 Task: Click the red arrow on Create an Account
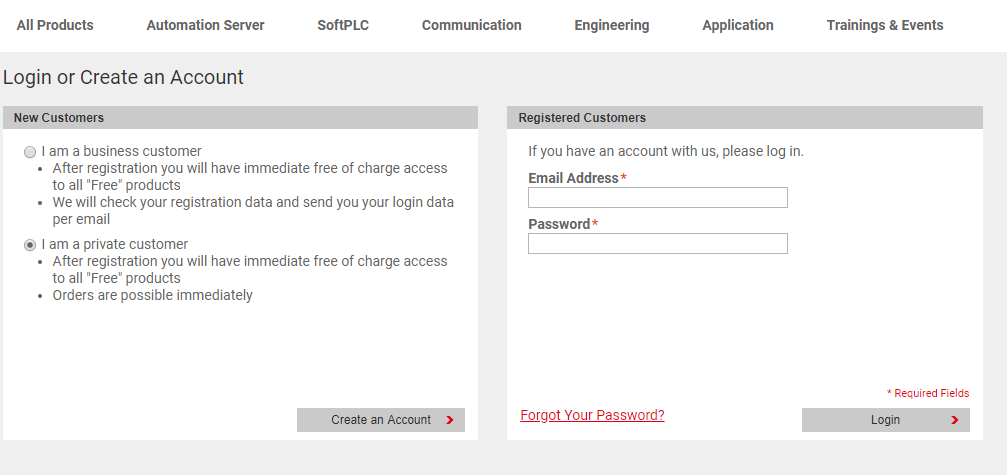[x=450, y=420]
